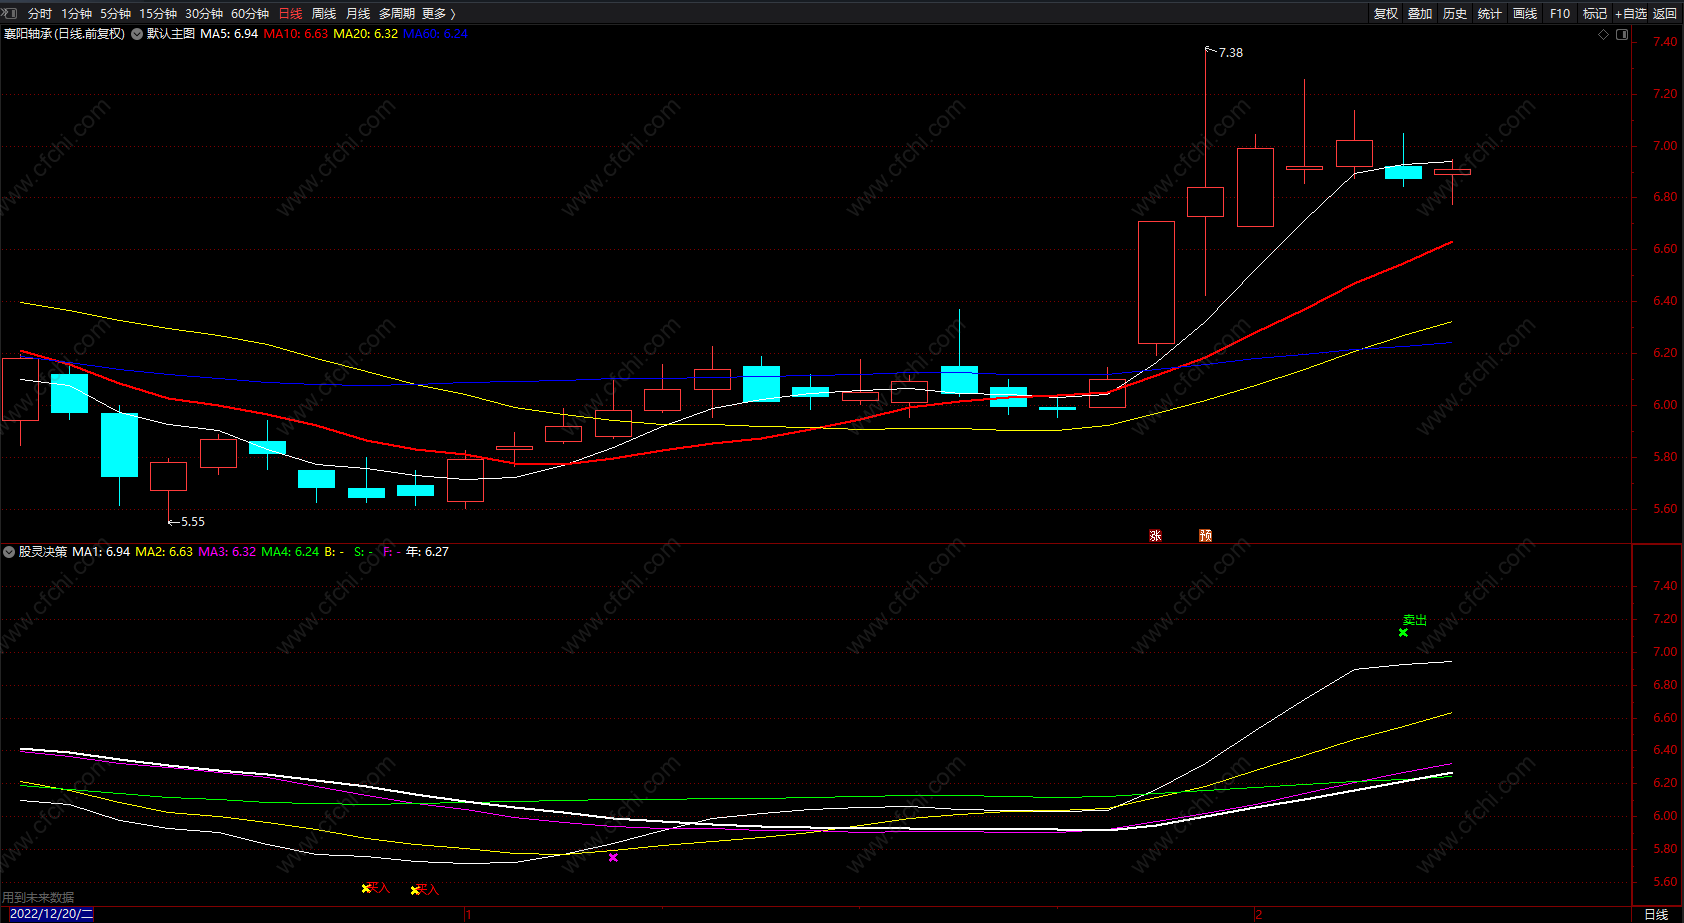Expand the 股灵决策 indicator dropdown
Image resolution: width=1684 pixels, height=923 pixels.
pyautogui.click(x=9, y=552)
